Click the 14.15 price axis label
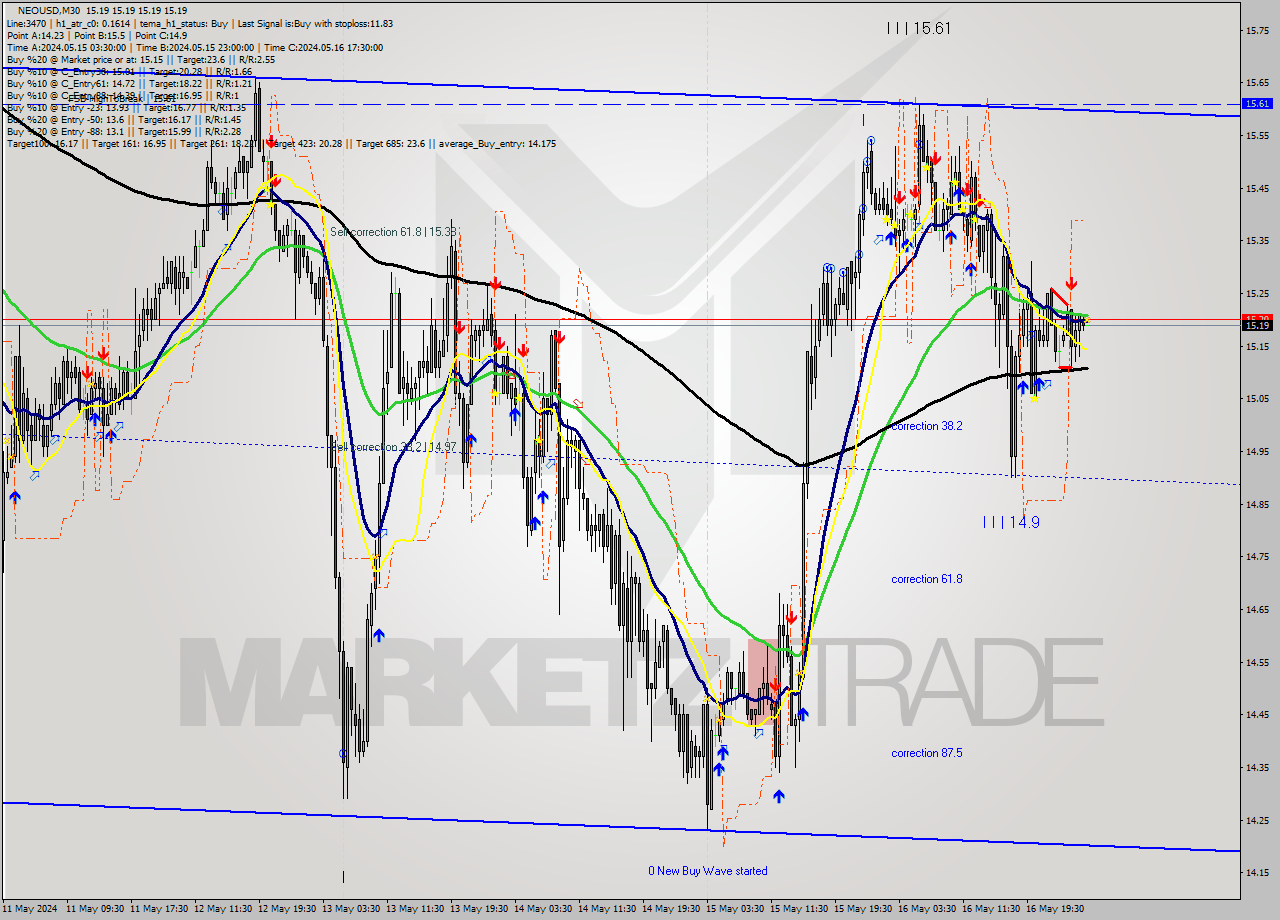The image size is (1280, 920). [1257, 872]
